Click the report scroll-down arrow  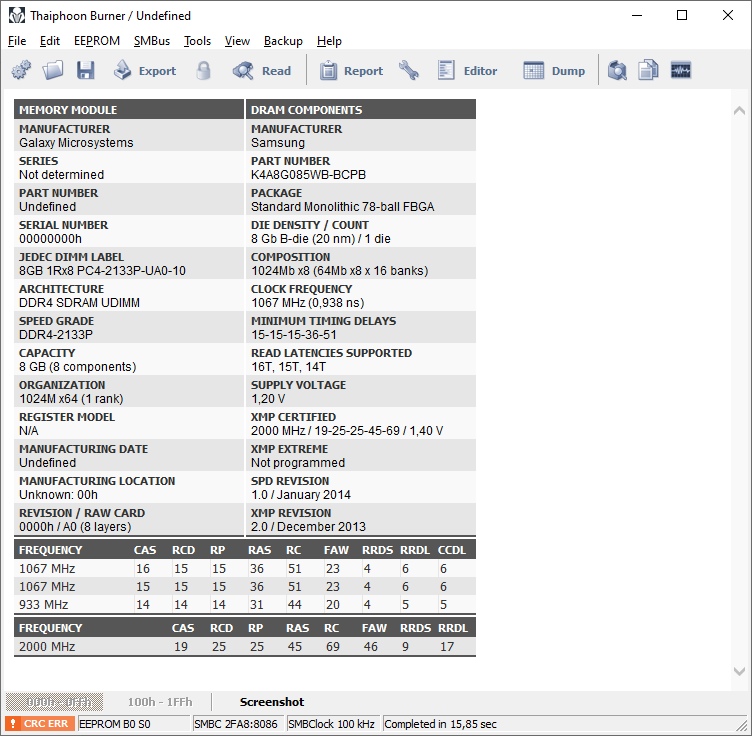click(739, 671)
